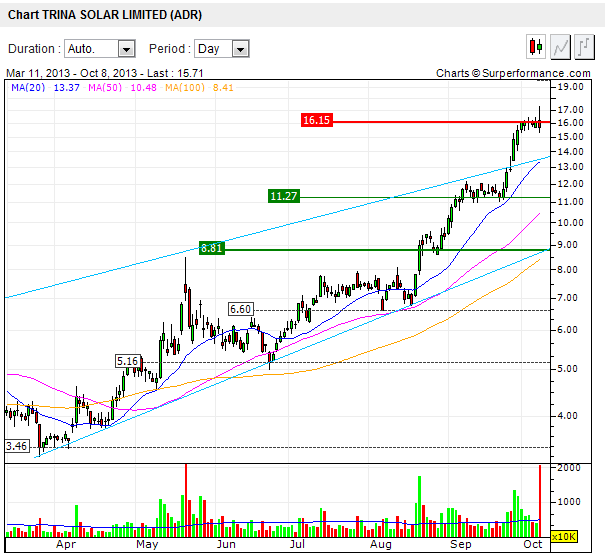Click the MA(20) value 13.37
Viewport: 606px width, 559px height.
point(66,87)
